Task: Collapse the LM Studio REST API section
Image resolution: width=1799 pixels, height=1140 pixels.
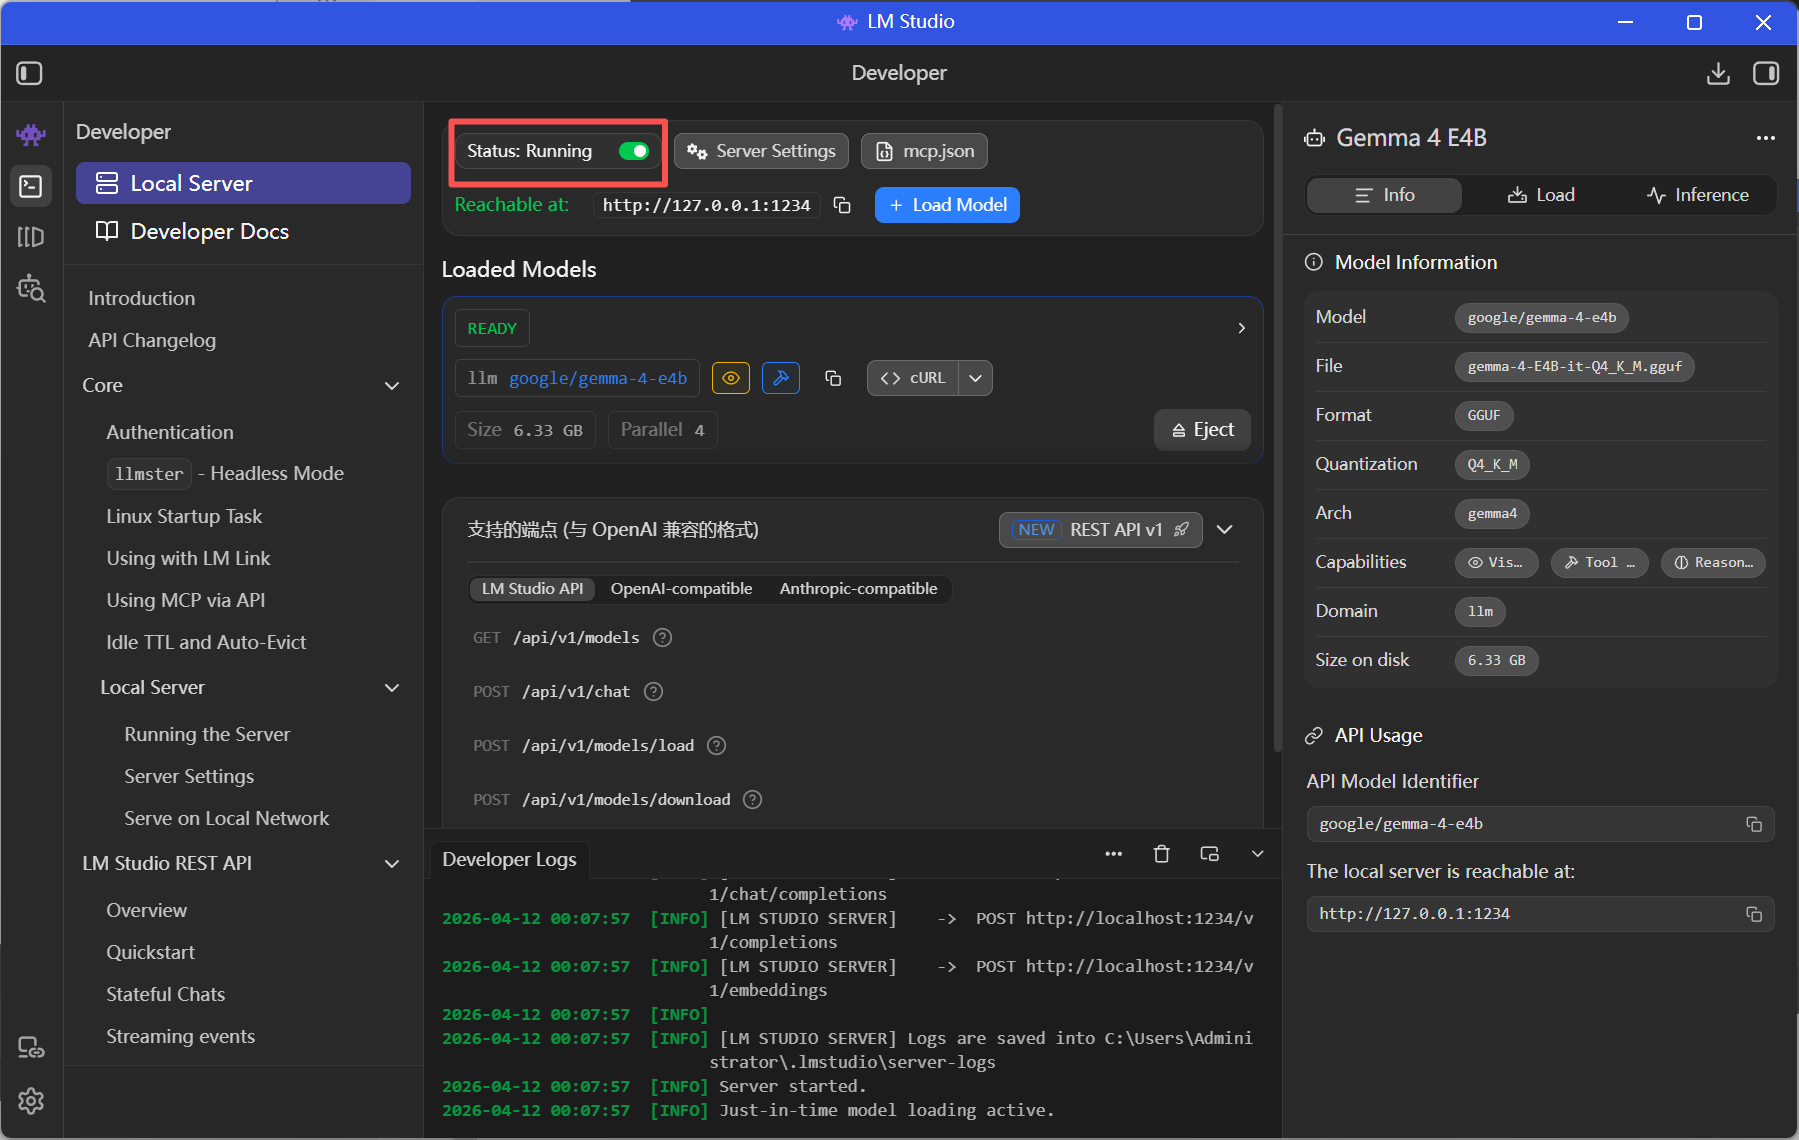Action: (x=392, y=864)
